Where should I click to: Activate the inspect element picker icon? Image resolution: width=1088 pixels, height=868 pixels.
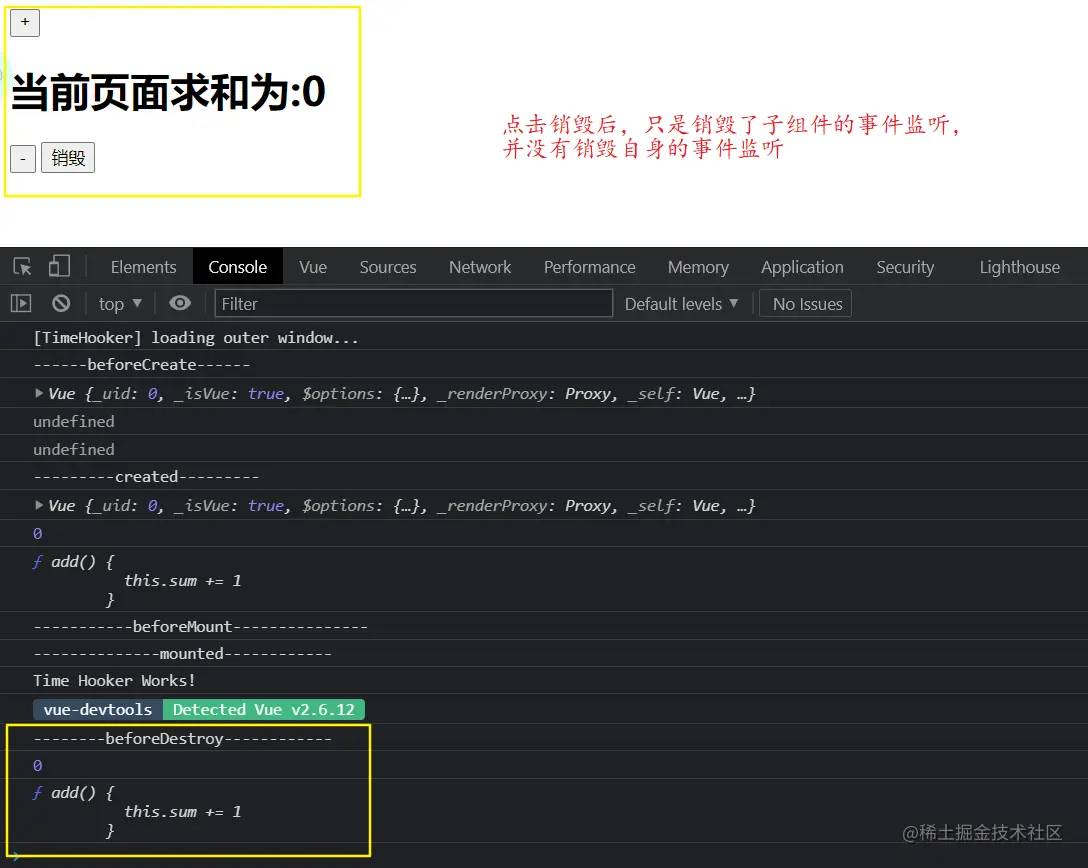(x=22, y=266)
